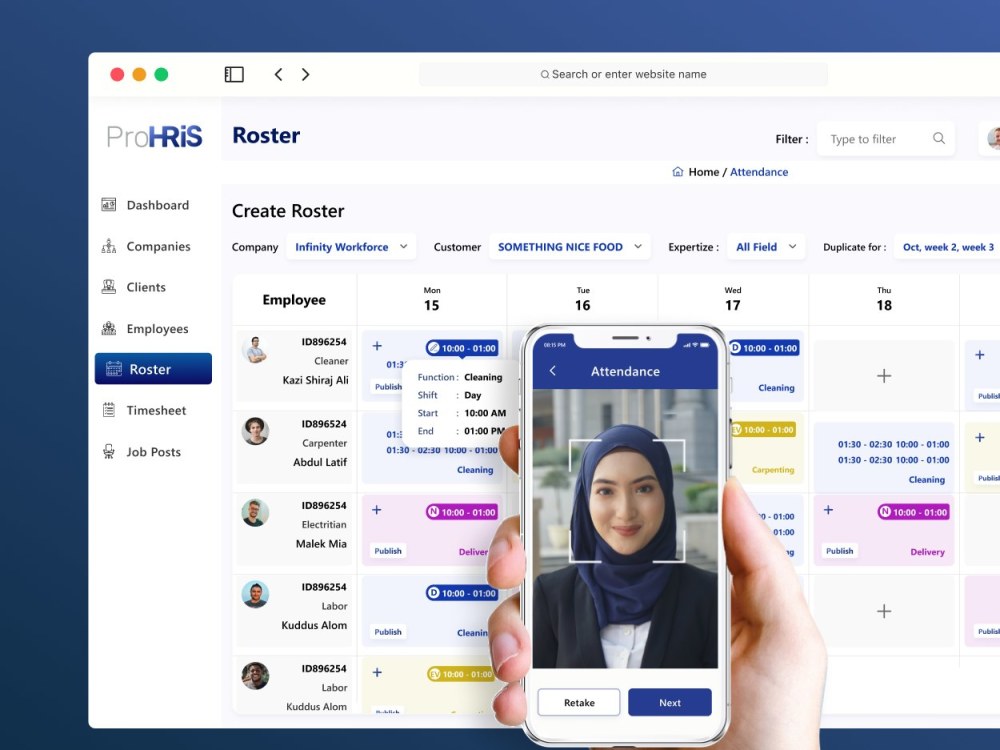1000x750 pixels.
Task: Click the Dashboard sidebar icon
Action: (x=109, y=205)
